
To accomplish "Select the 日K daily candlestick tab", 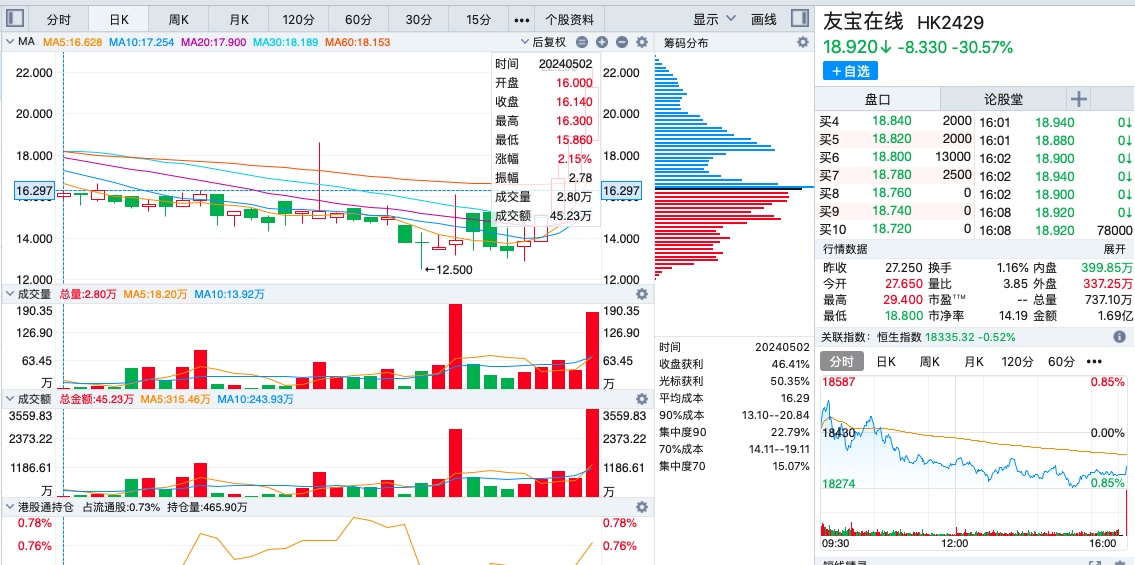I will pyautogui.click(x=119, y=20).
